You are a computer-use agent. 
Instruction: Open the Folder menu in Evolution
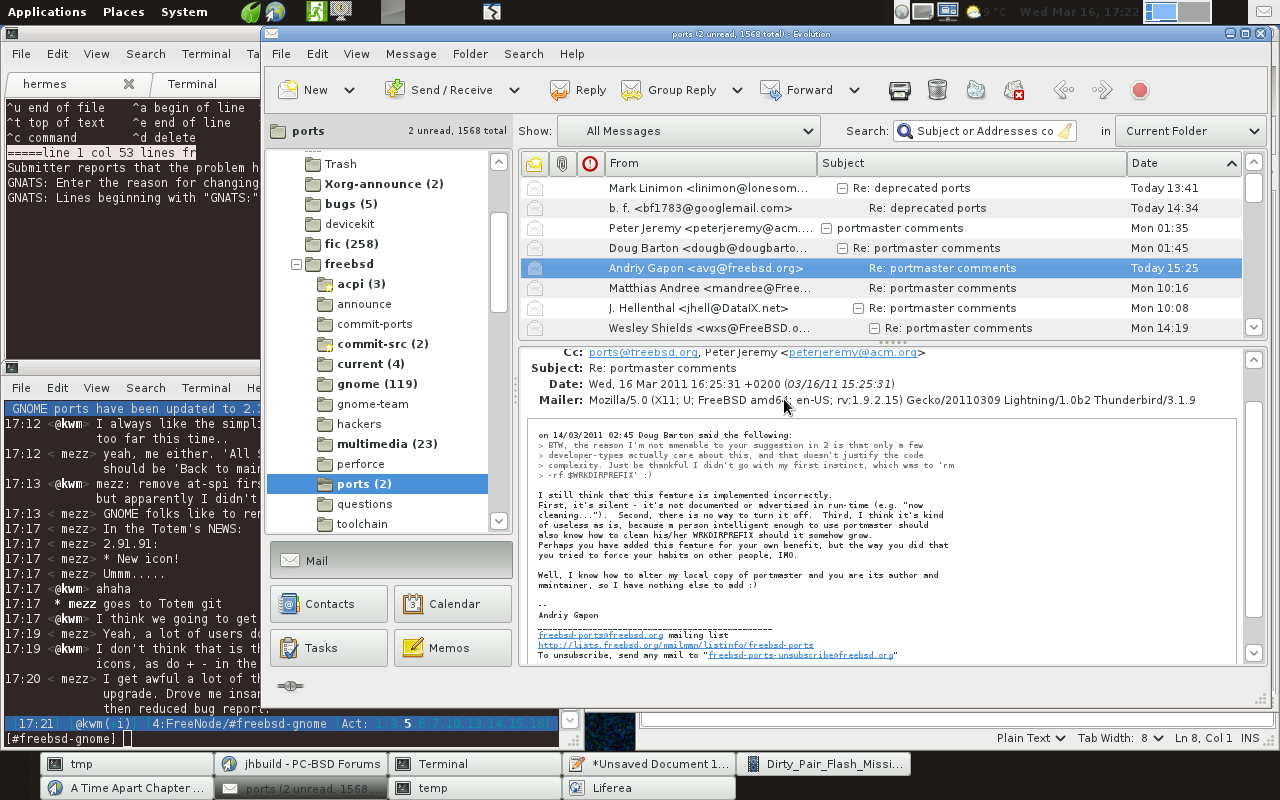tap(470, 54)
